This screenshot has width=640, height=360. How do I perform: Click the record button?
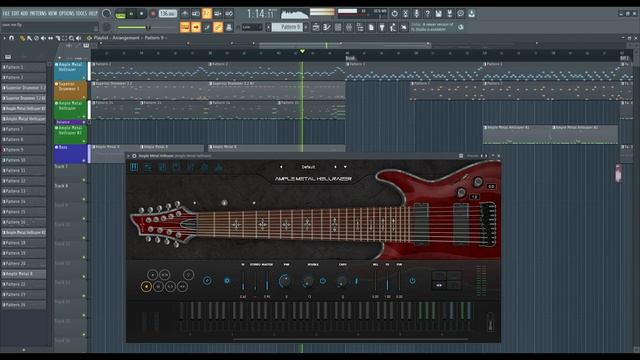(153, 14)
